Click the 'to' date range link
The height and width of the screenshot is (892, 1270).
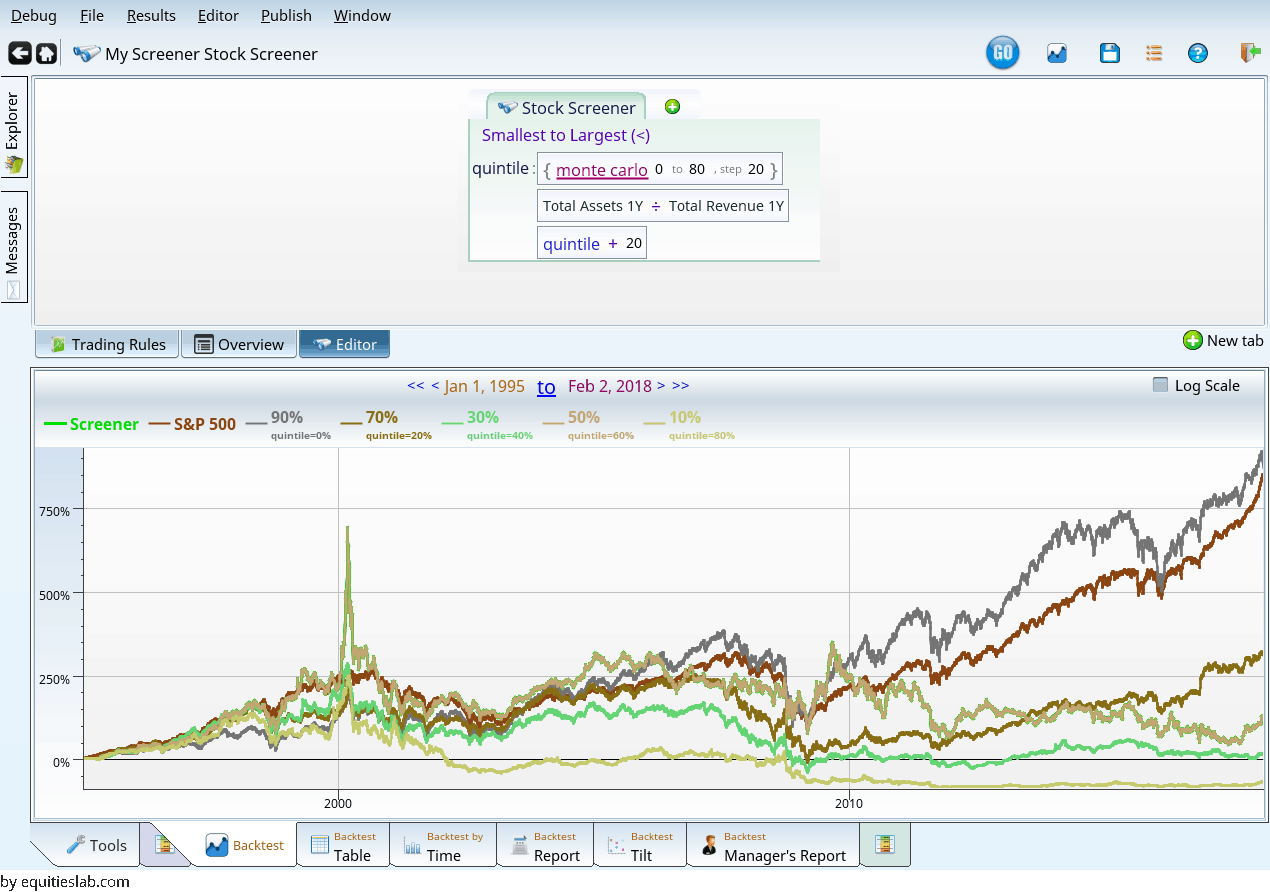click(x=546, y=387)
